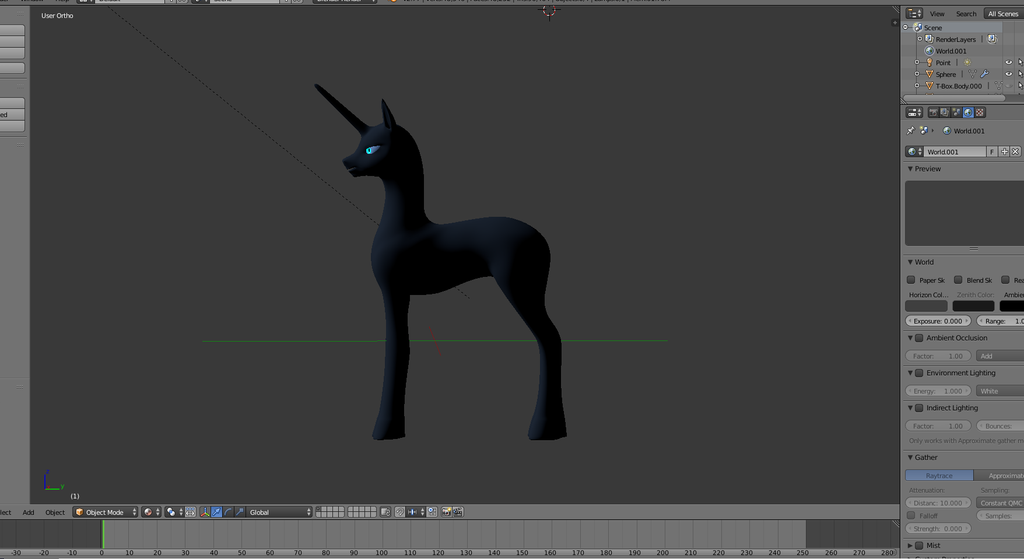
Task: Switch to the Texture properties tab icon
Action: pyautogui.click(x=980, y=112)
